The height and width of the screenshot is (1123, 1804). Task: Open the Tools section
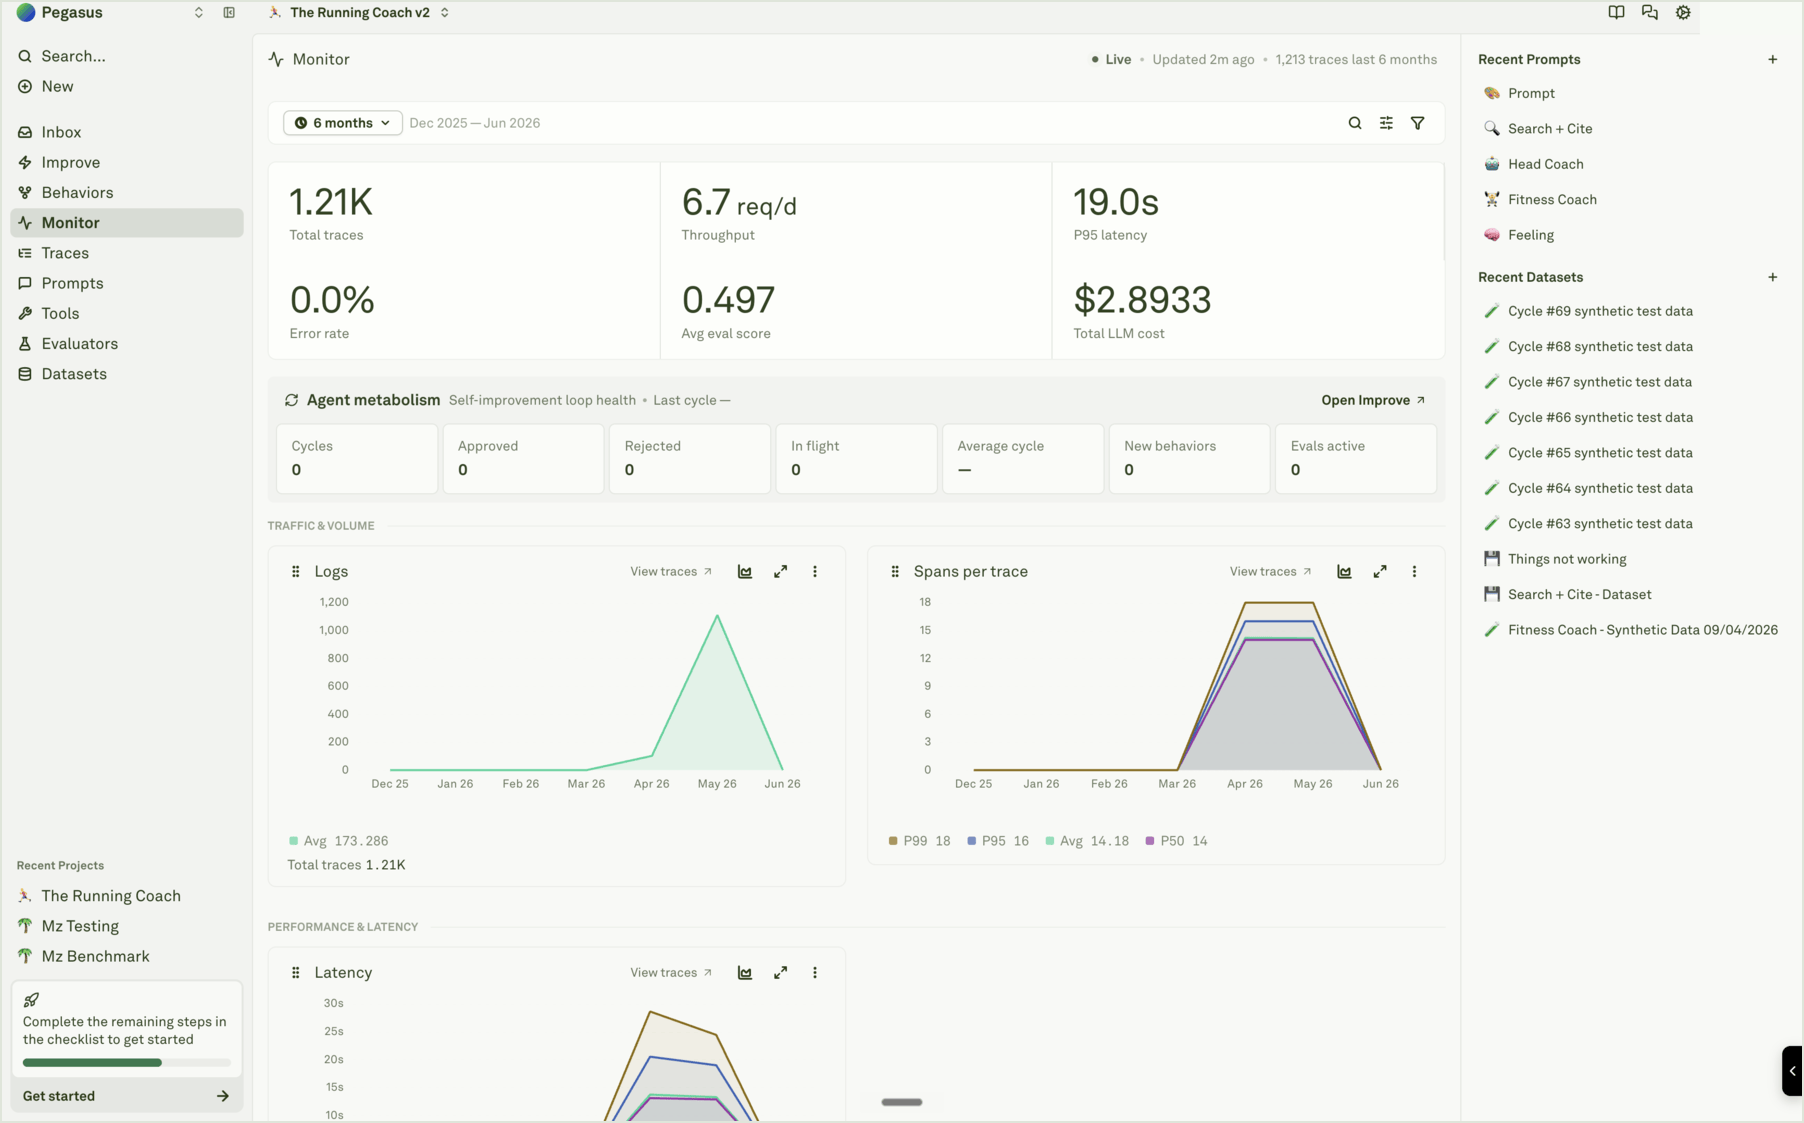click(127, 314)
